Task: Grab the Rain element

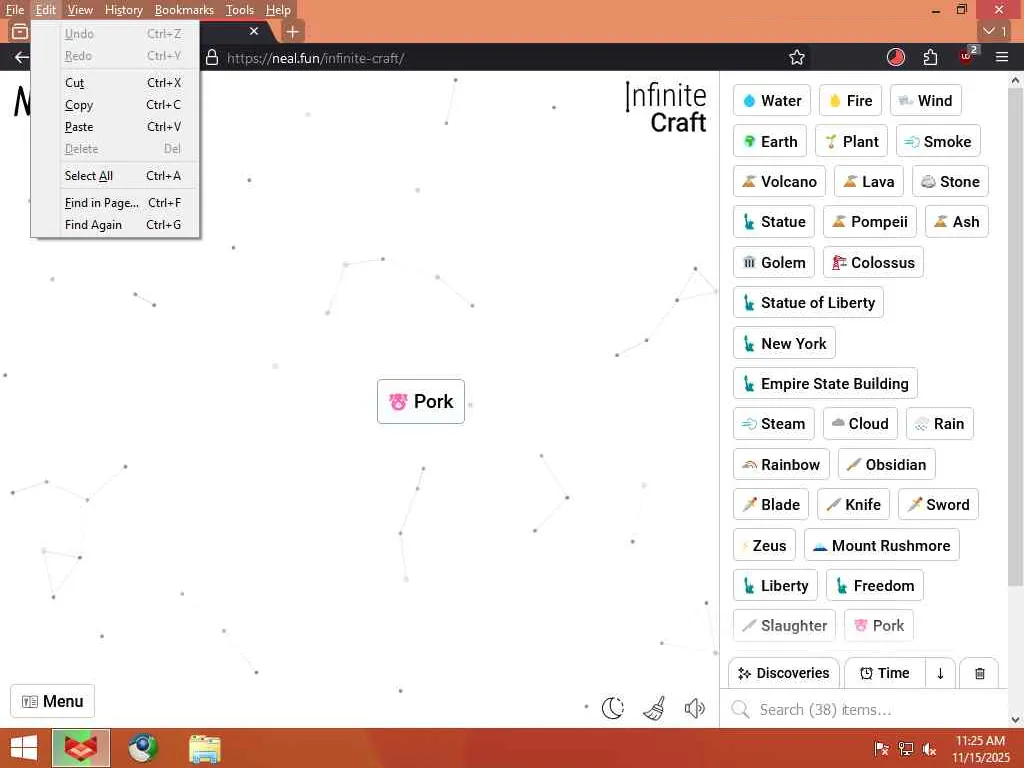Action: click(x=940, y=424)
